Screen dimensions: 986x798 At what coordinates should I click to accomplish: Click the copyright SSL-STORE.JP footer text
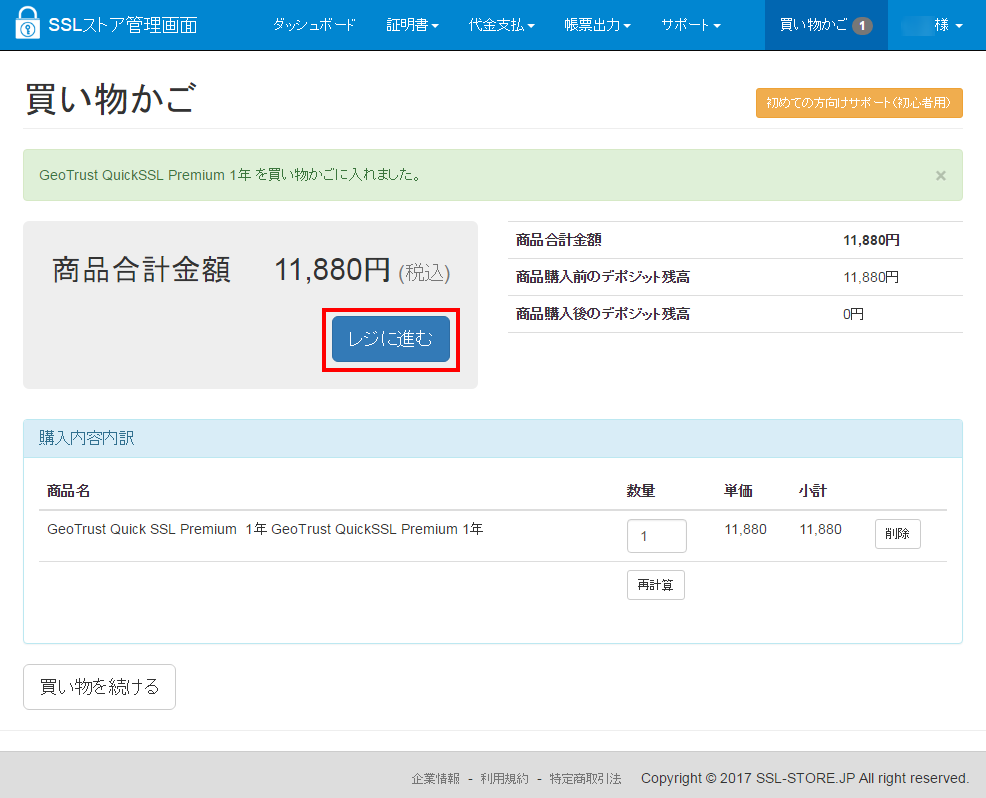coord(805,779)
